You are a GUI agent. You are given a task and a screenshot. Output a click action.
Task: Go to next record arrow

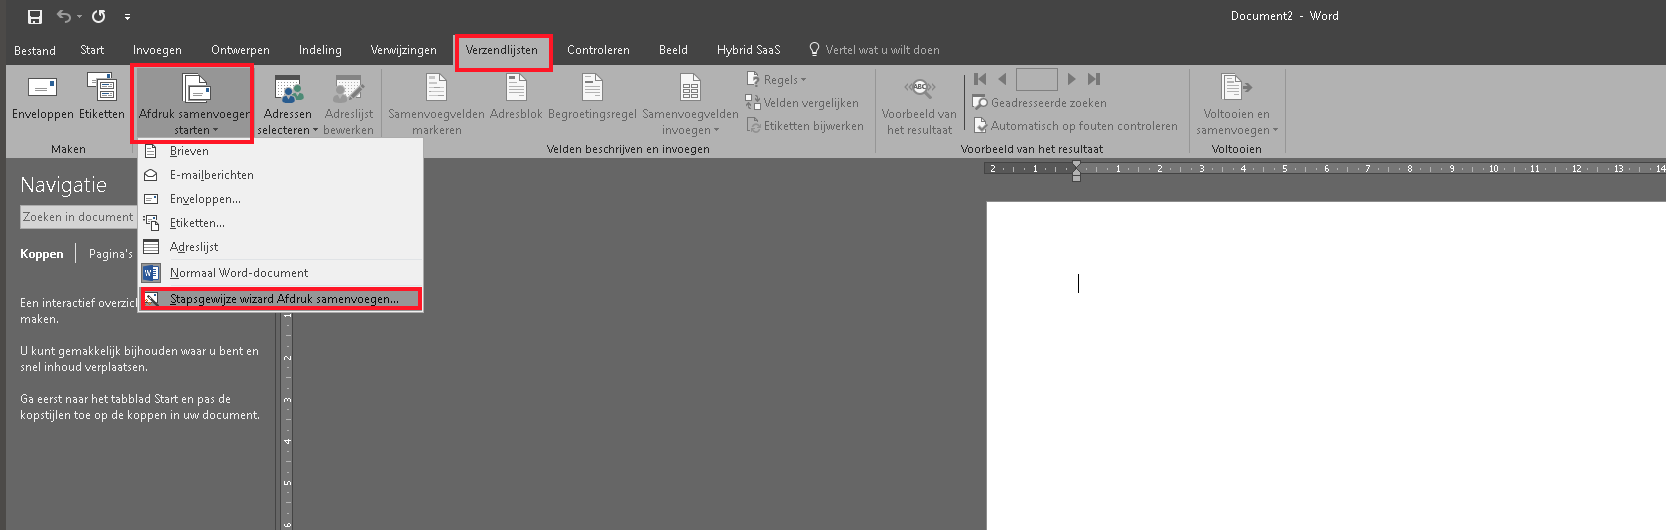[1071, 79]
